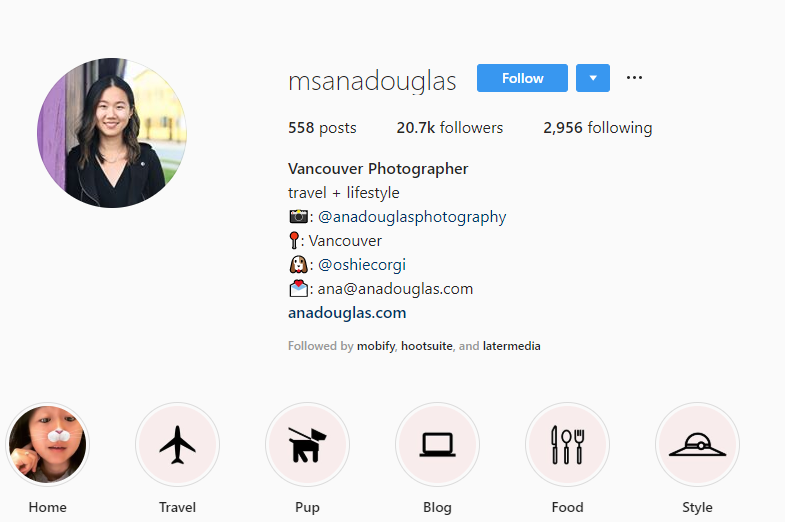Show the 2,956 following list

(x=598, y=128)
